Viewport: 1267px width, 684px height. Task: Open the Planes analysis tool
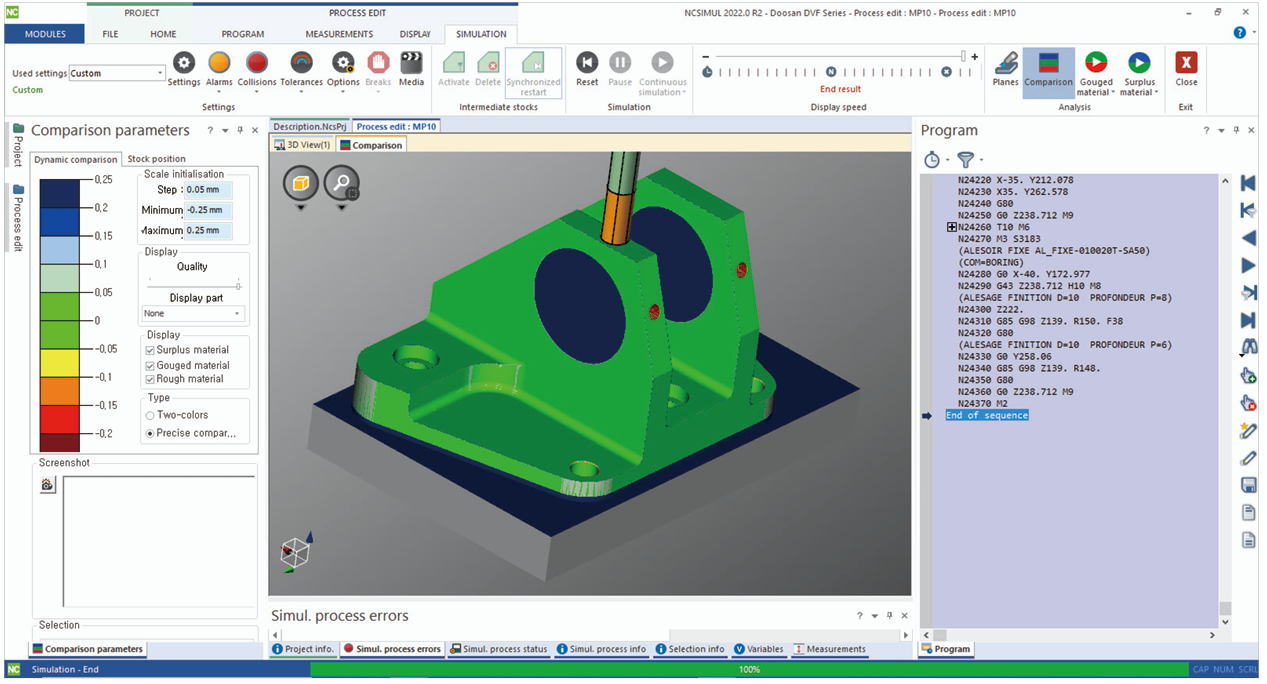(x=1005, y=64)
